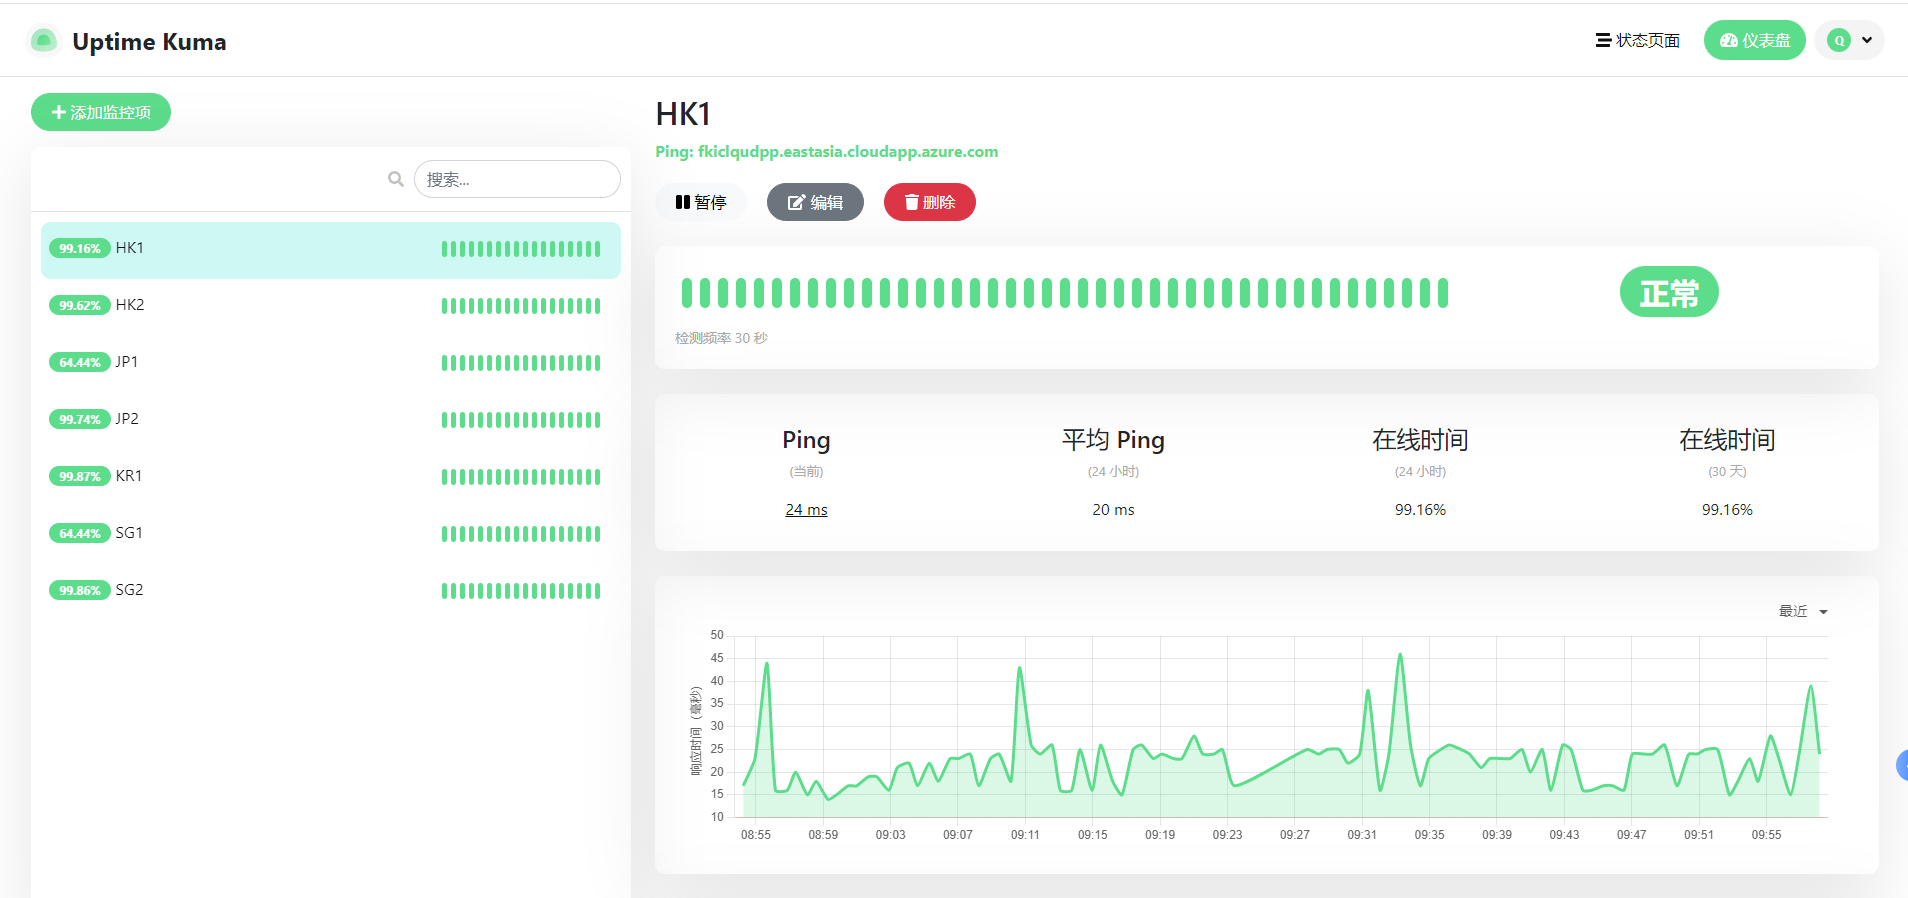This screenshot has height=898, width=1908.
Task: Open the user profile dropdown arrow
Action: click(1866, 40)
